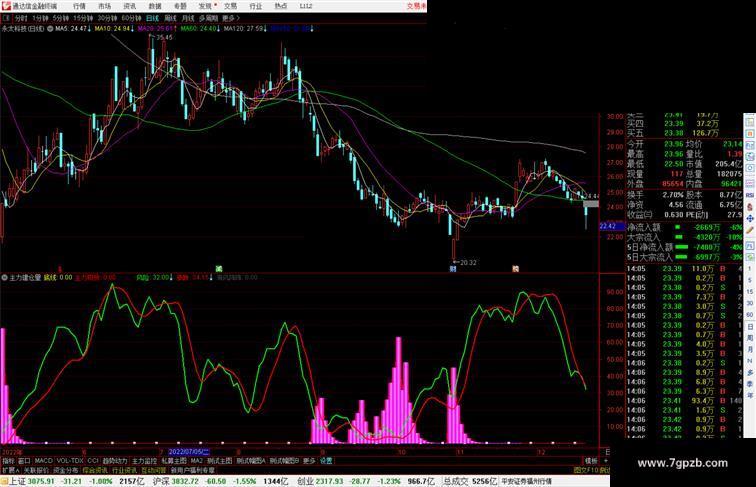Select the 趋势动力 indicator
This screenshot has height=487, width=756.
pos(115,461)
